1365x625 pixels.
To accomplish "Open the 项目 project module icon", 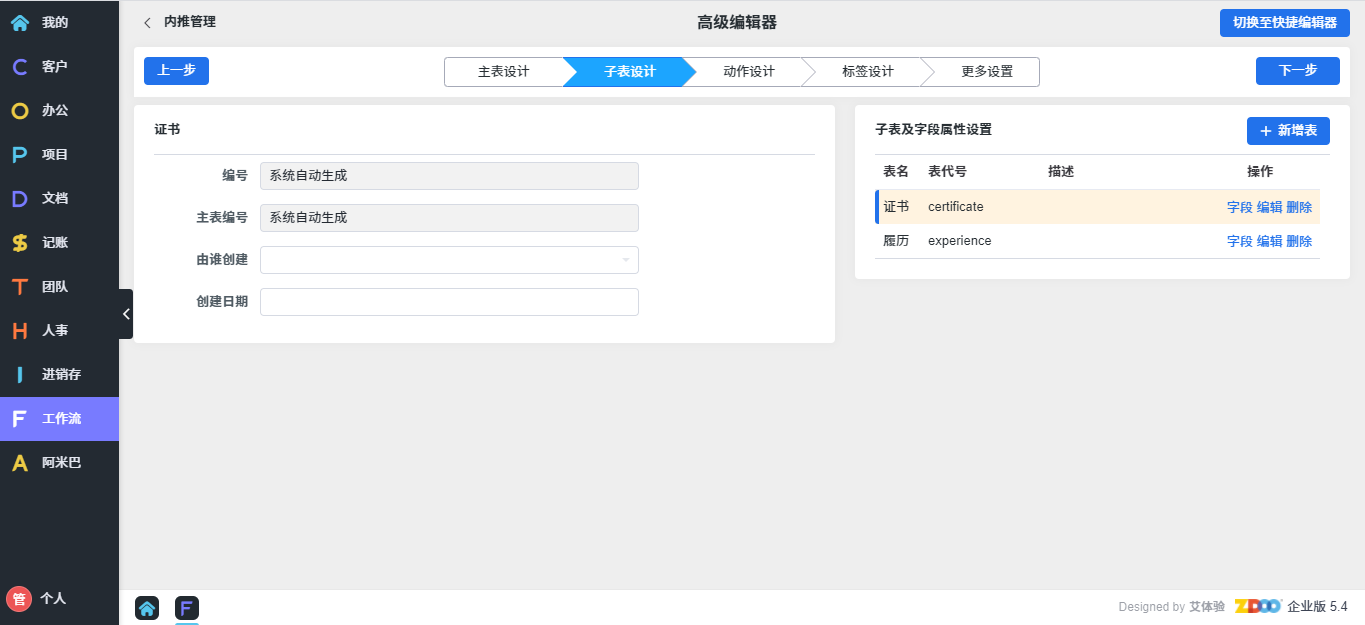I will 20,154.
